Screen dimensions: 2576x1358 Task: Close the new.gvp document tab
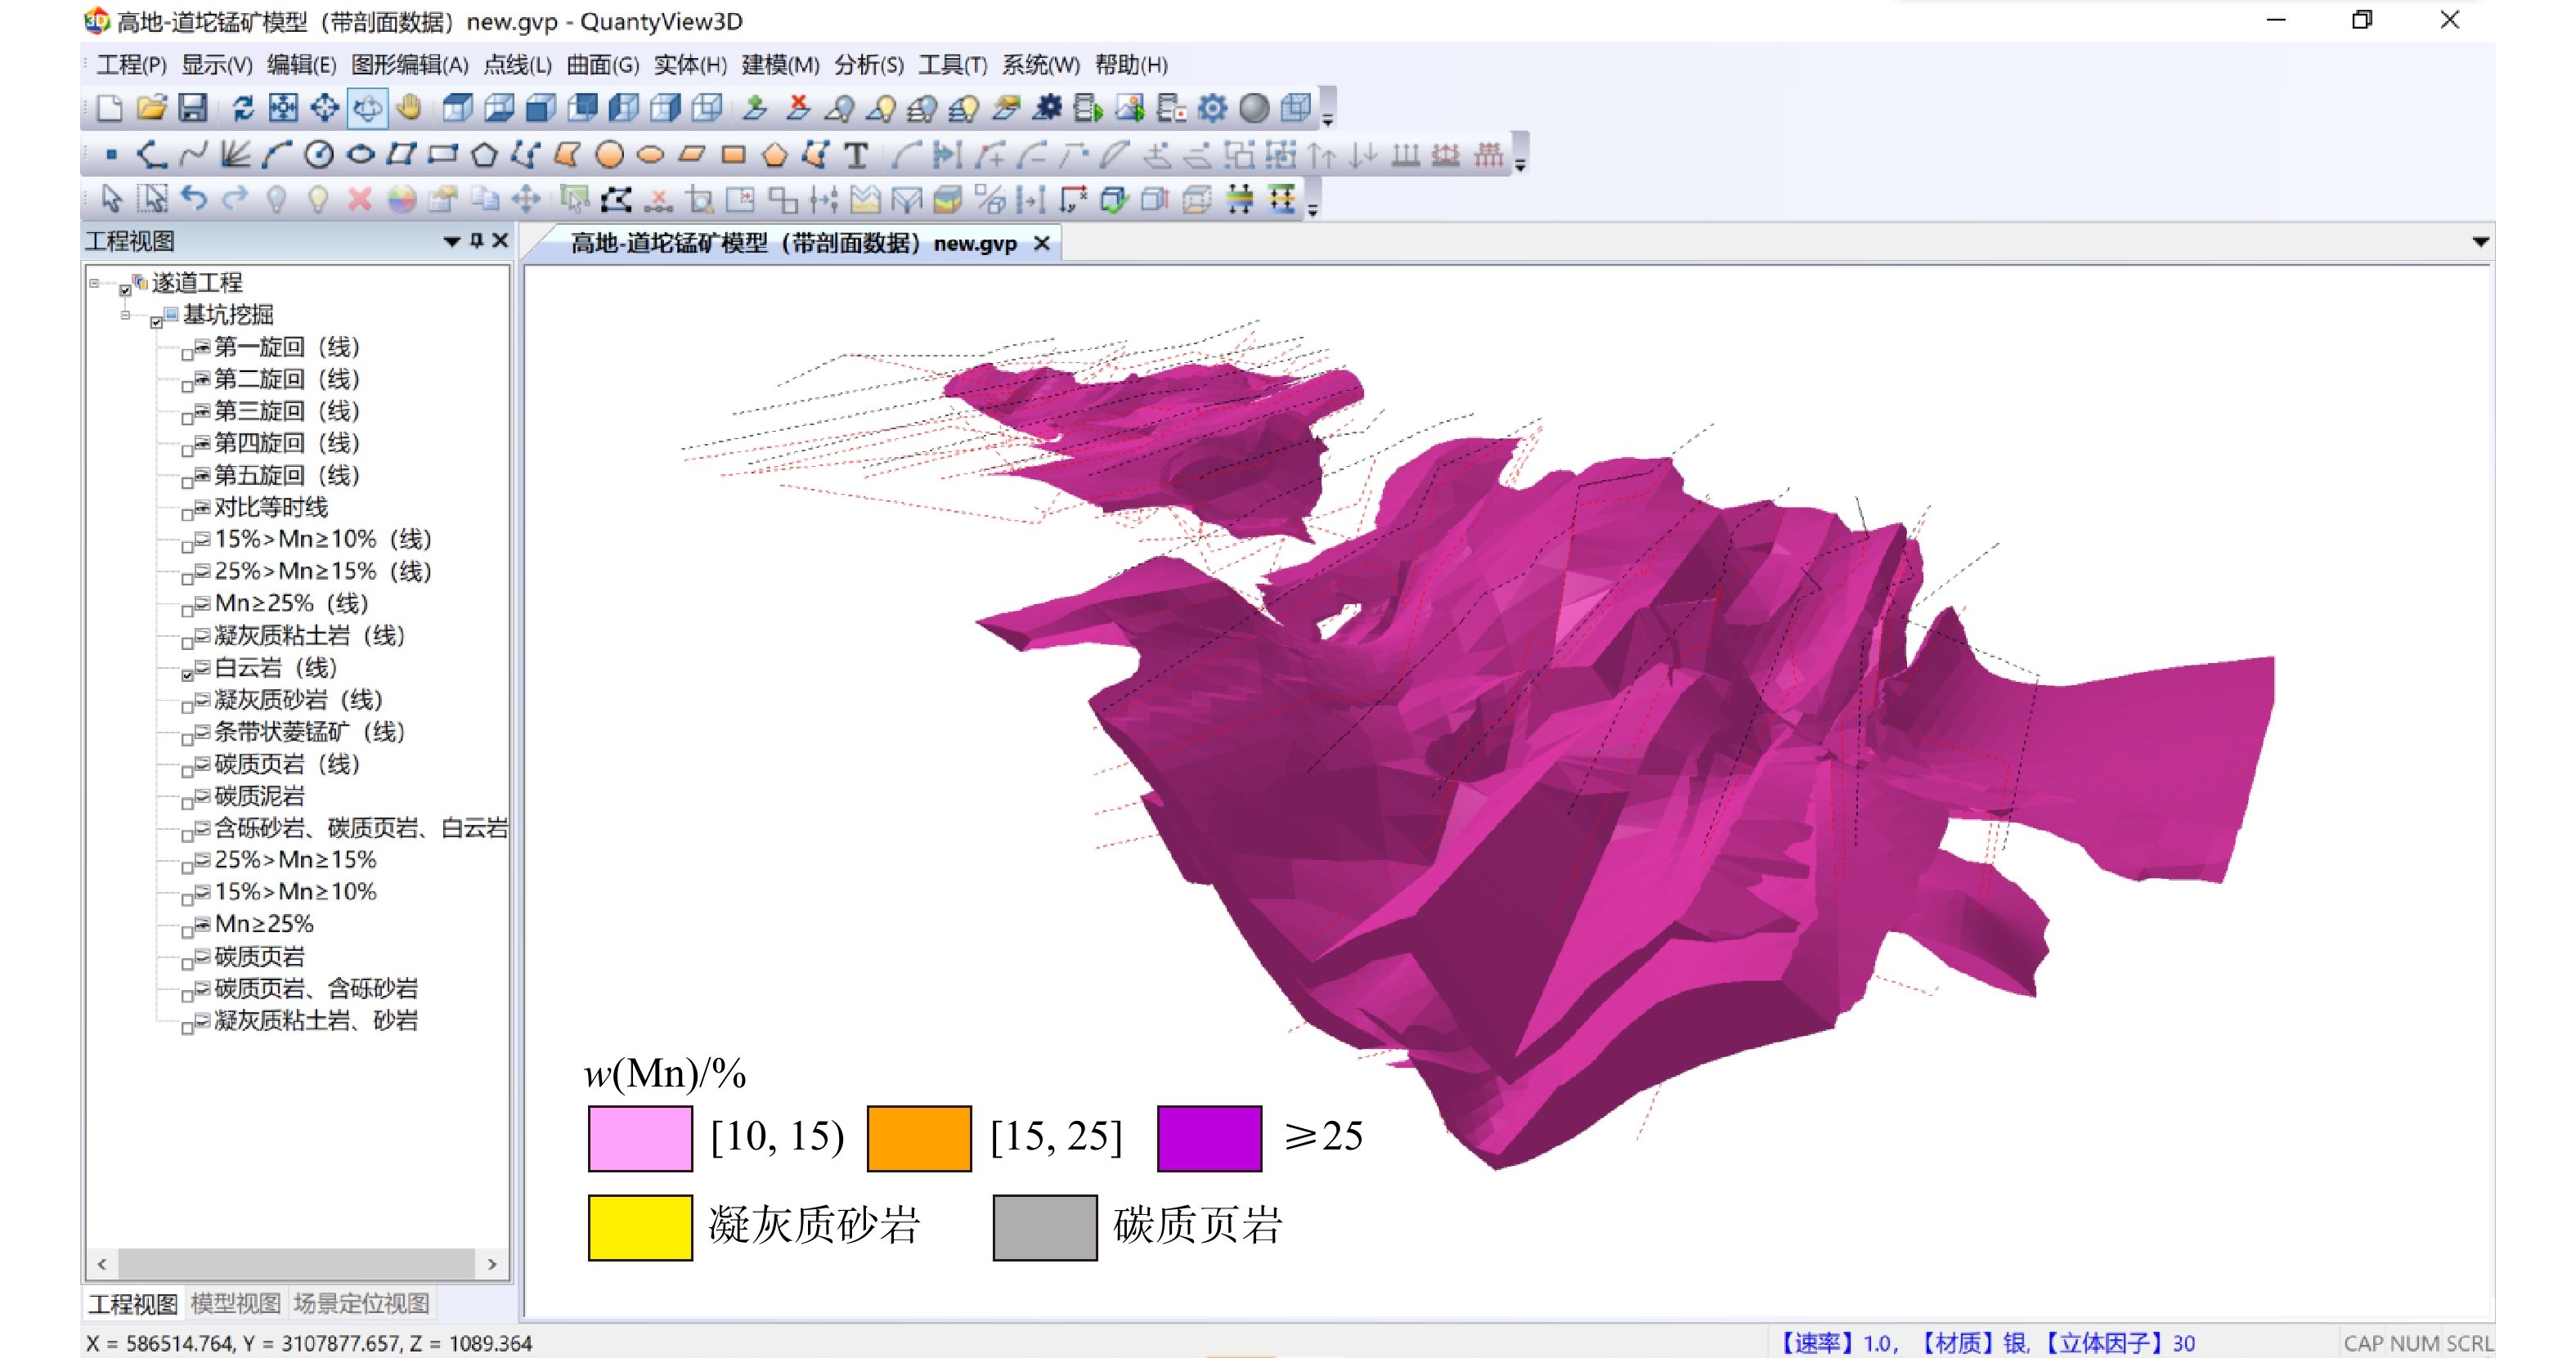coord(1042,243)
